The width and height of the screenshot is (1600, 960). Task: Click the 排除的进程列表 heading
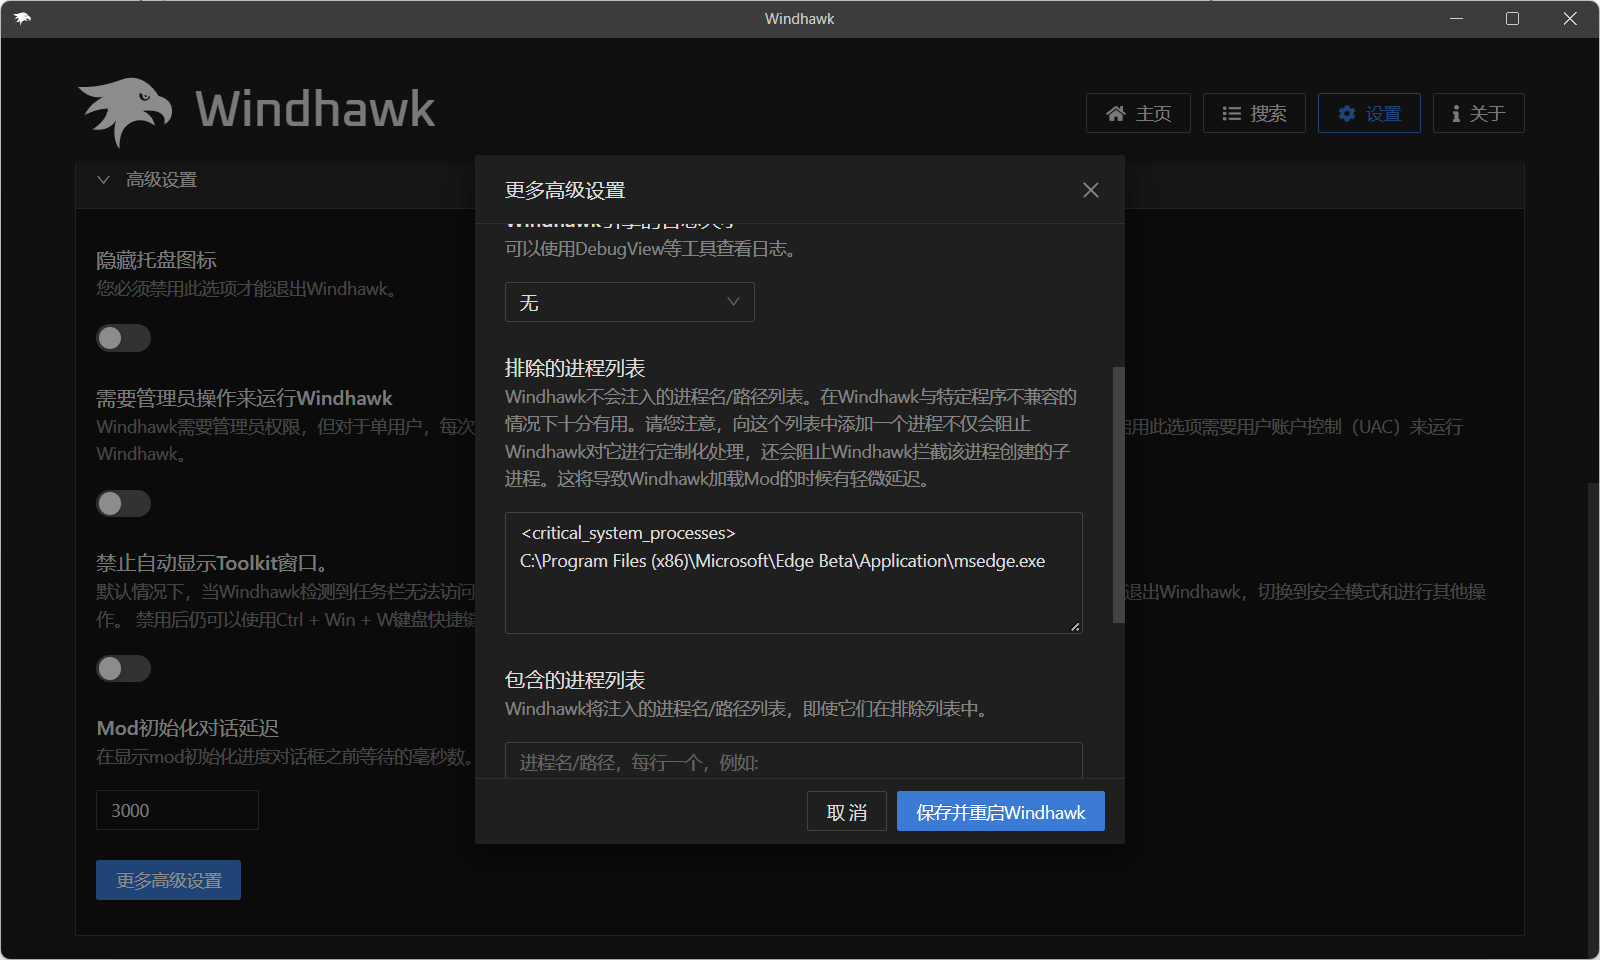[x=575, y=368]
